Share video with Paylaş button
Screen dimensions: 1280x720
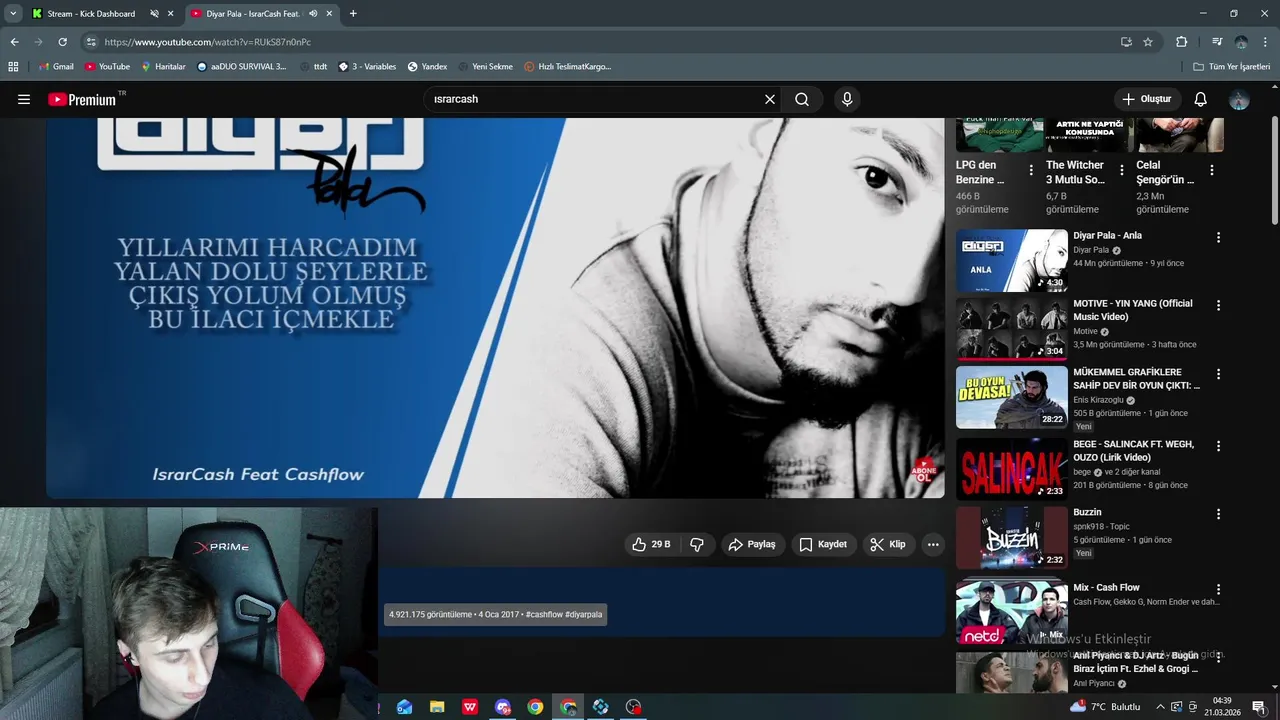click(752, 544)
